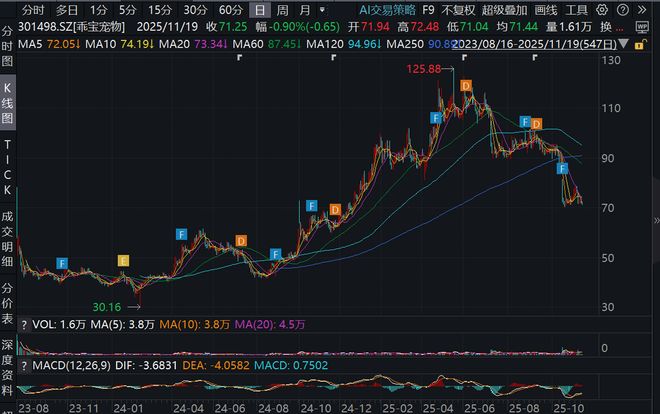Click the D marker above 25-08
660x414 pixels.
pos(536,124)
